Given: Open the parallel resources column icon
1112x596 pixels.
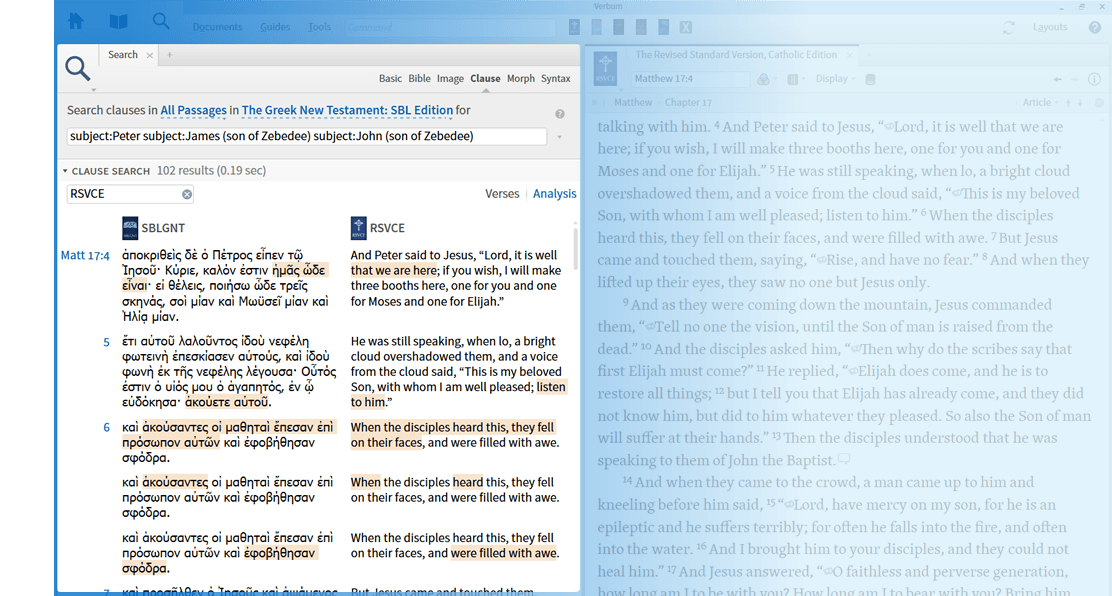Looking at the screenshot, I should pyautogui.click(x=793, y=79).
